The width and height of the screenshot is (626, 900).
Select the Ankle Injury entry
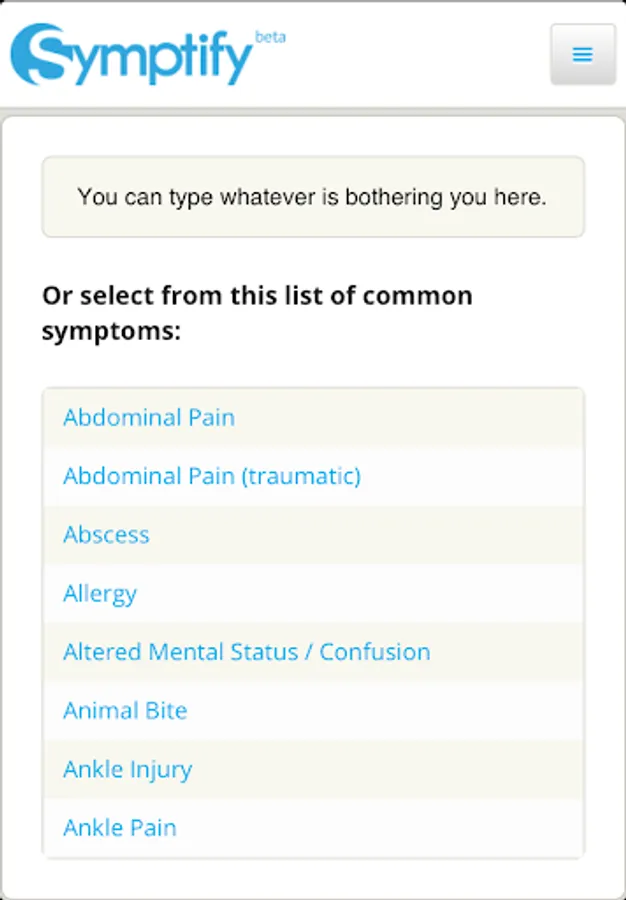127,770
